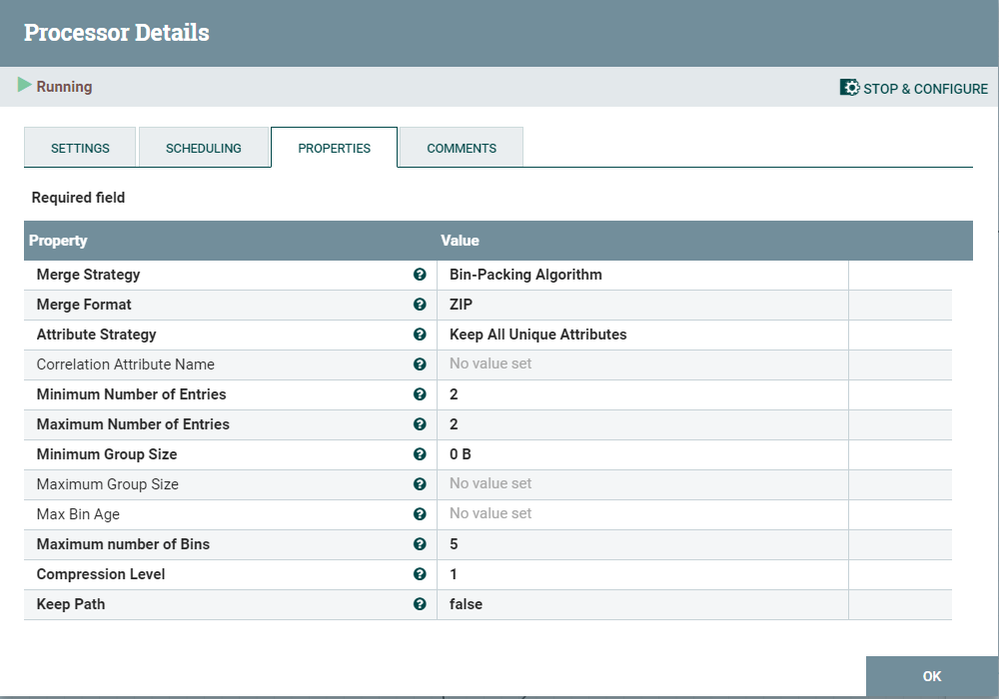Click help icon for Attribute Strategy

[x=419, y=334]
